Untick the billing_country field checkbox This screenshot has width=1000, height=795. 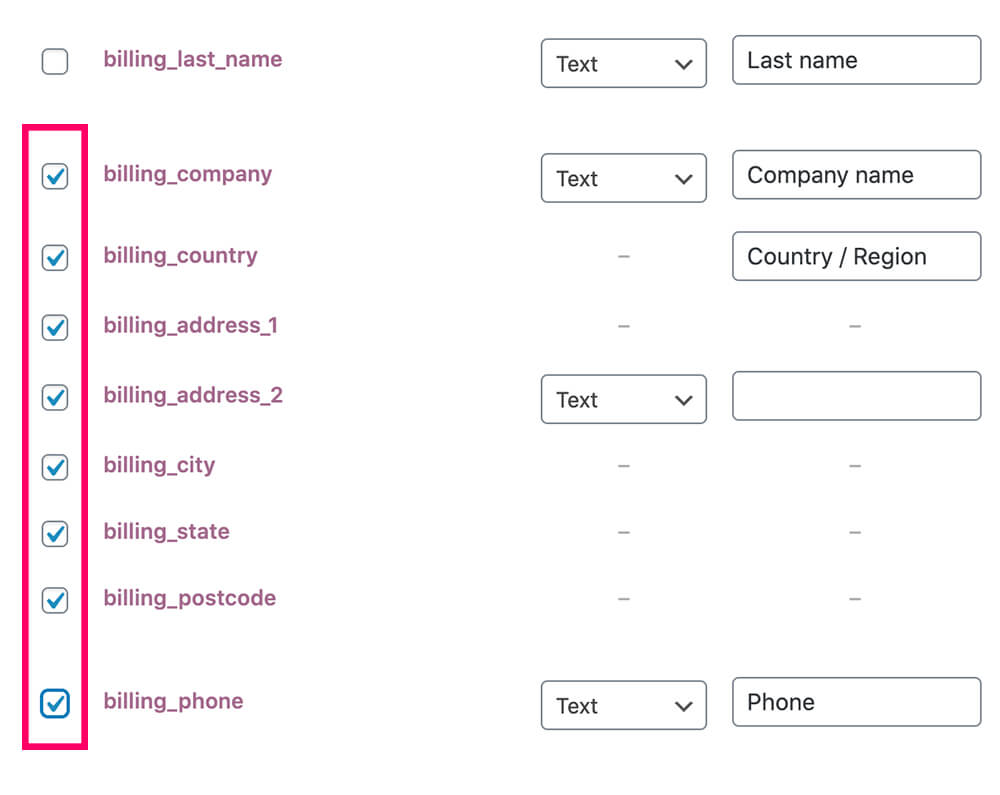55,258
